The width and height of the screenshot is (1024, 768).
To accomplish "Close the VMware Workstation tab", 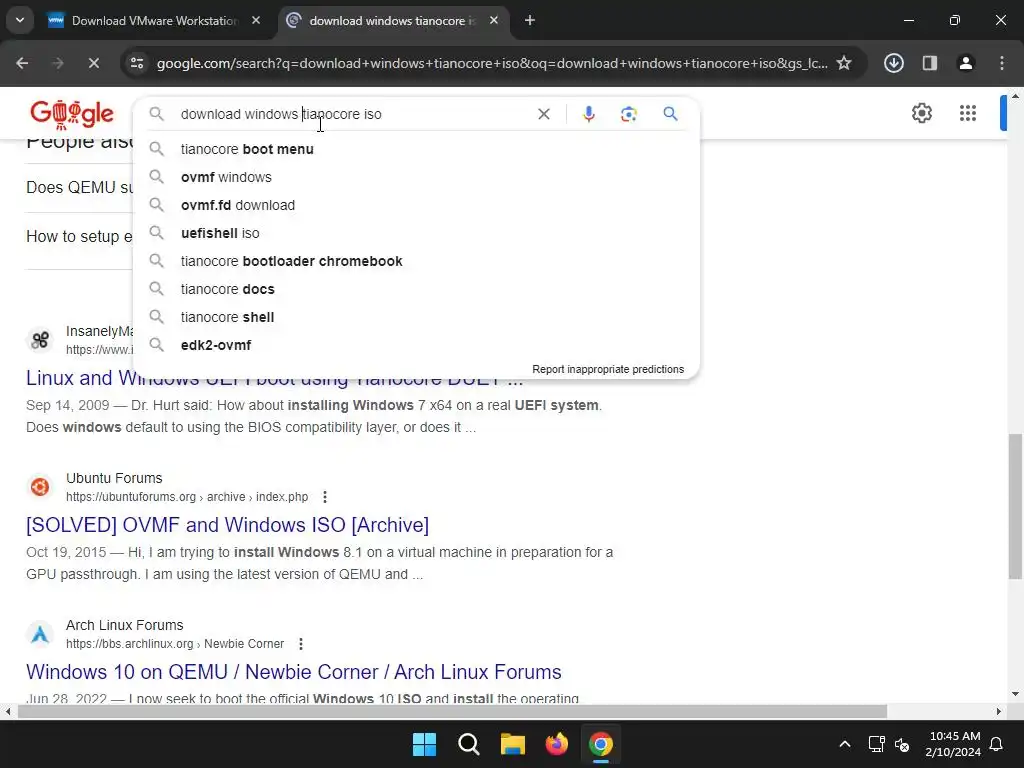I will click(256, 20).
